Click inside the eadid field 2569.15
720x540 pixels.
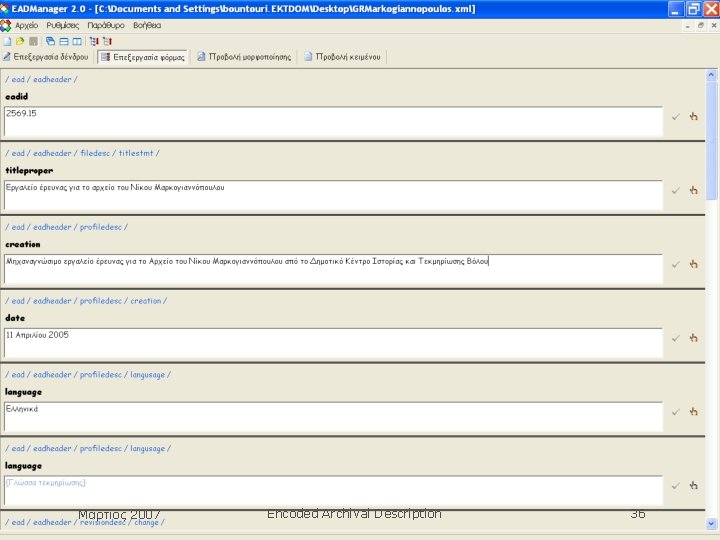click(x=333, y=121)
